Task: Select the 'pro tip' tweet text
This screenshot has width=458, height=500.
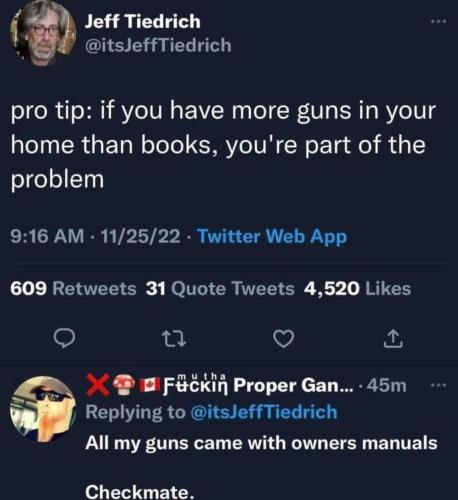Action: pos(223,145)
